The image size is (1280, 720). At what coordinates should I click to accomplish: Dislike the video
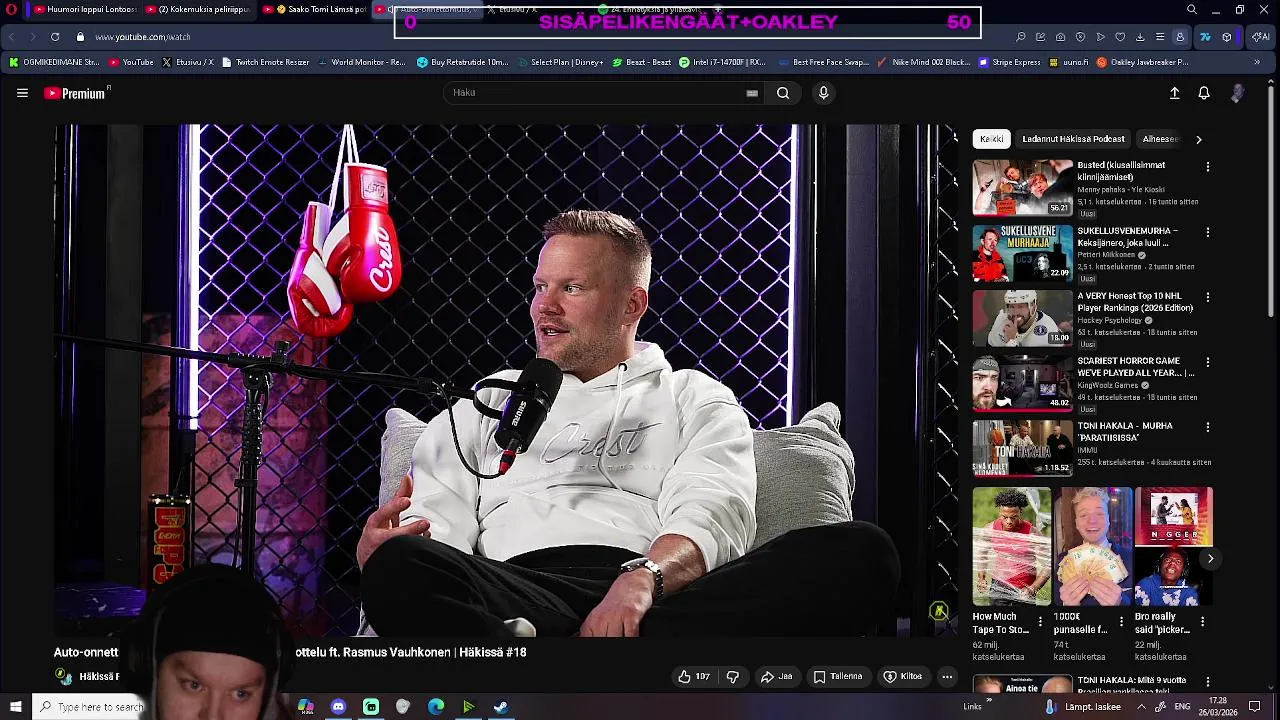[733, 677]
